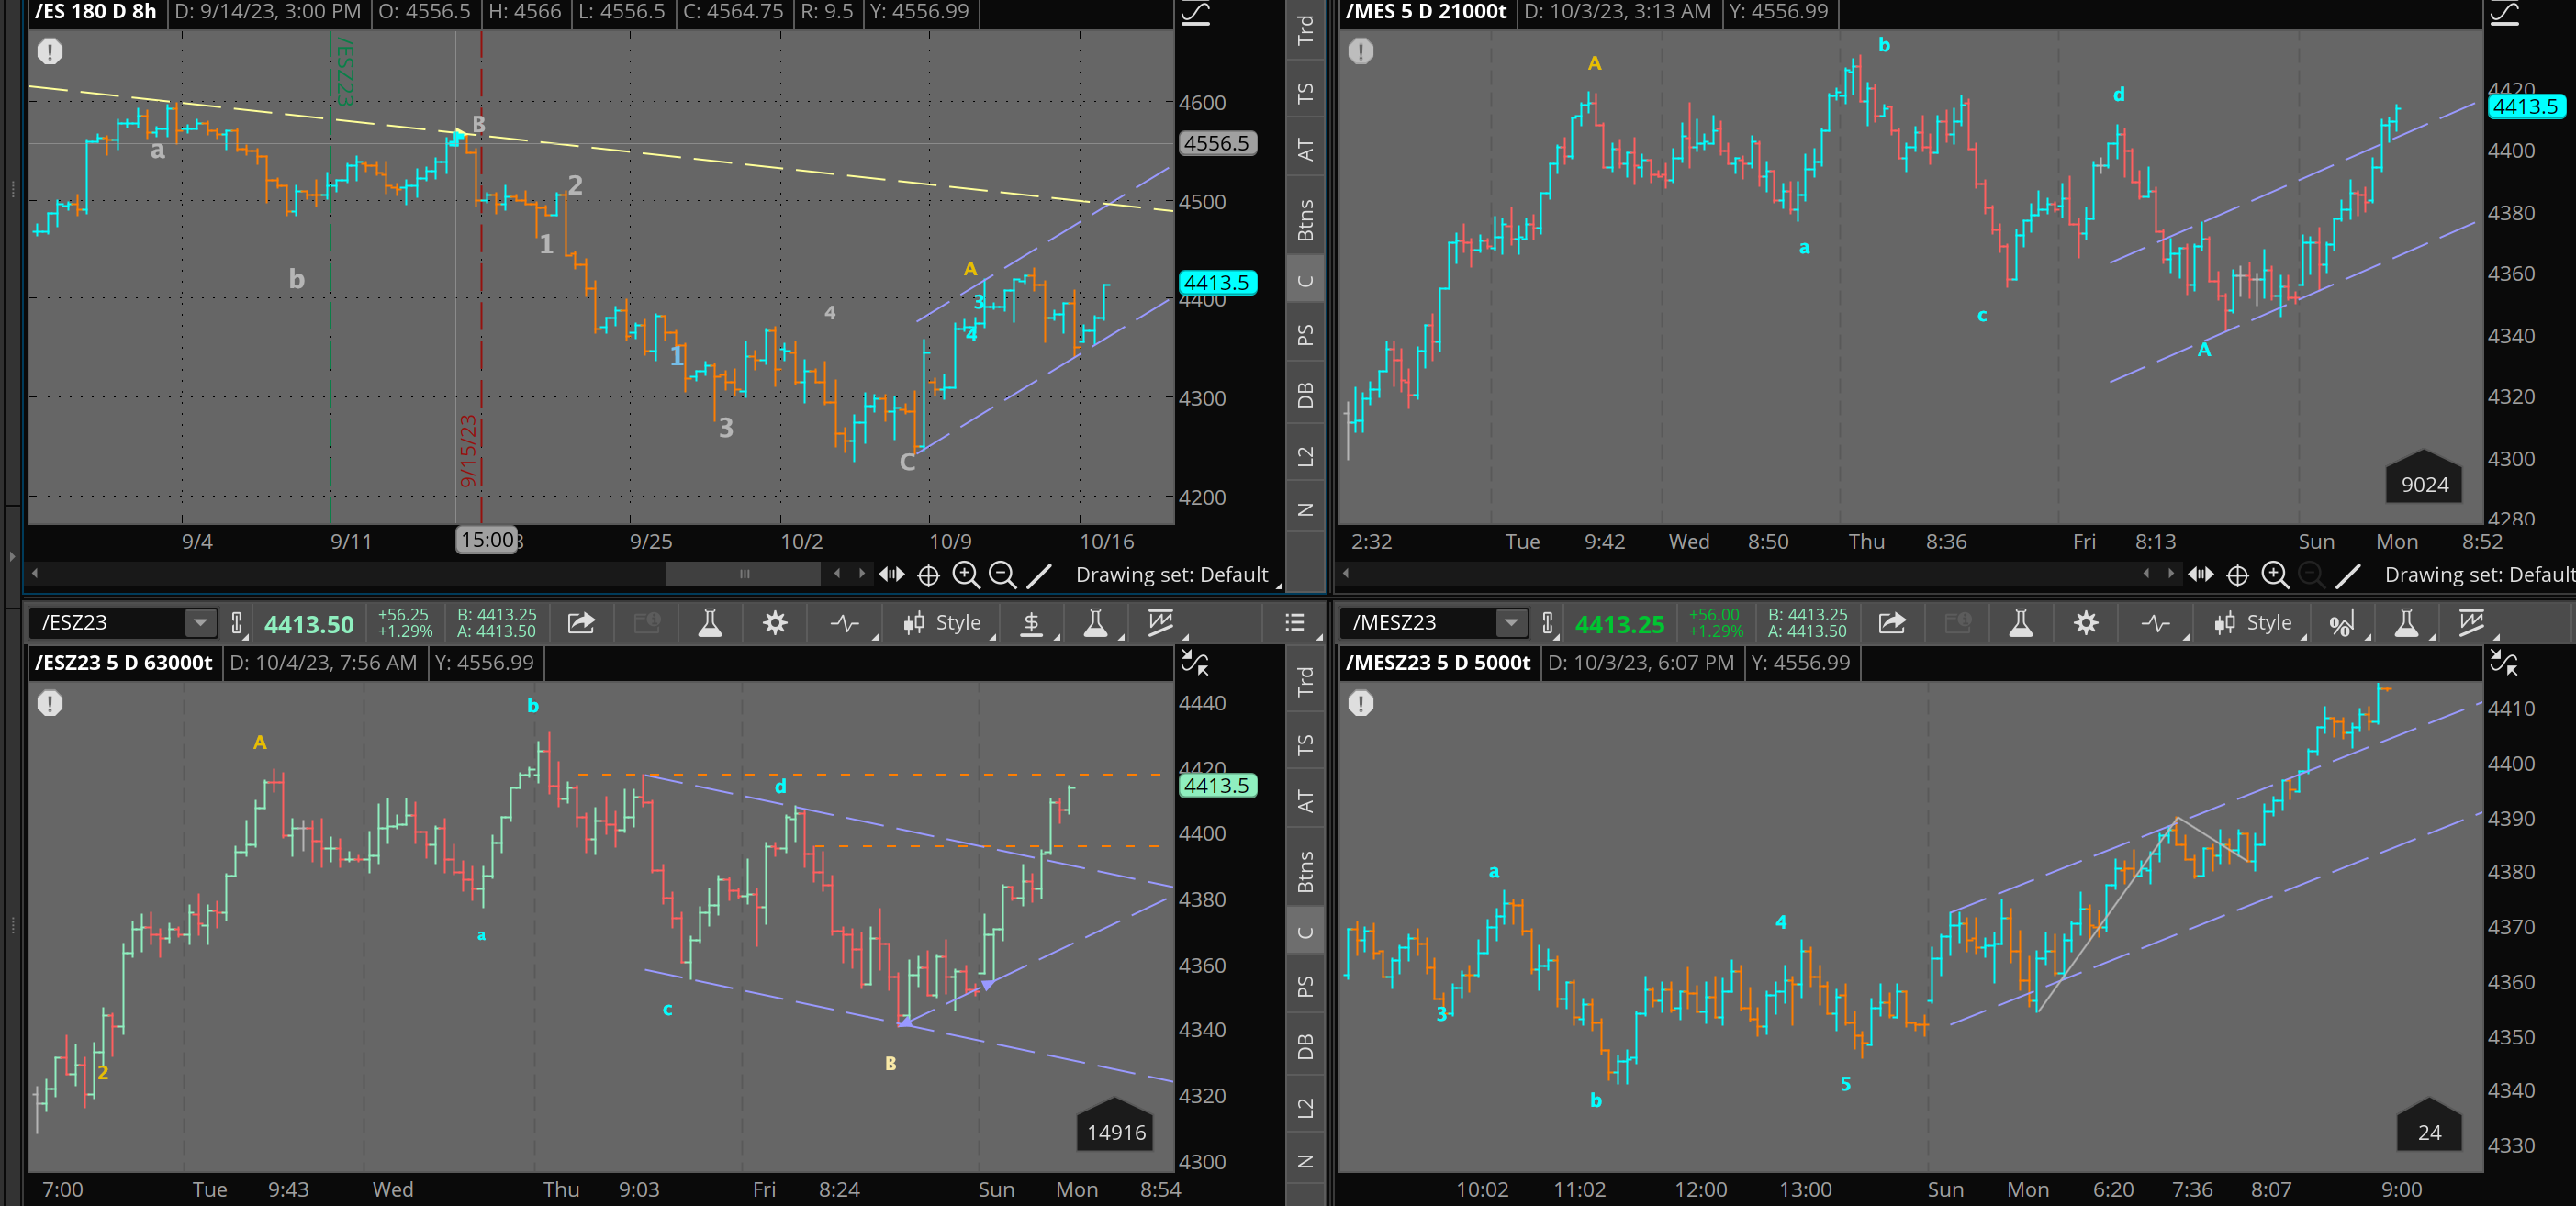Open the list menu icon on /ESZ23 toolbar
Screen dimensions: 2576x1206
click(x=1295, y=623)
